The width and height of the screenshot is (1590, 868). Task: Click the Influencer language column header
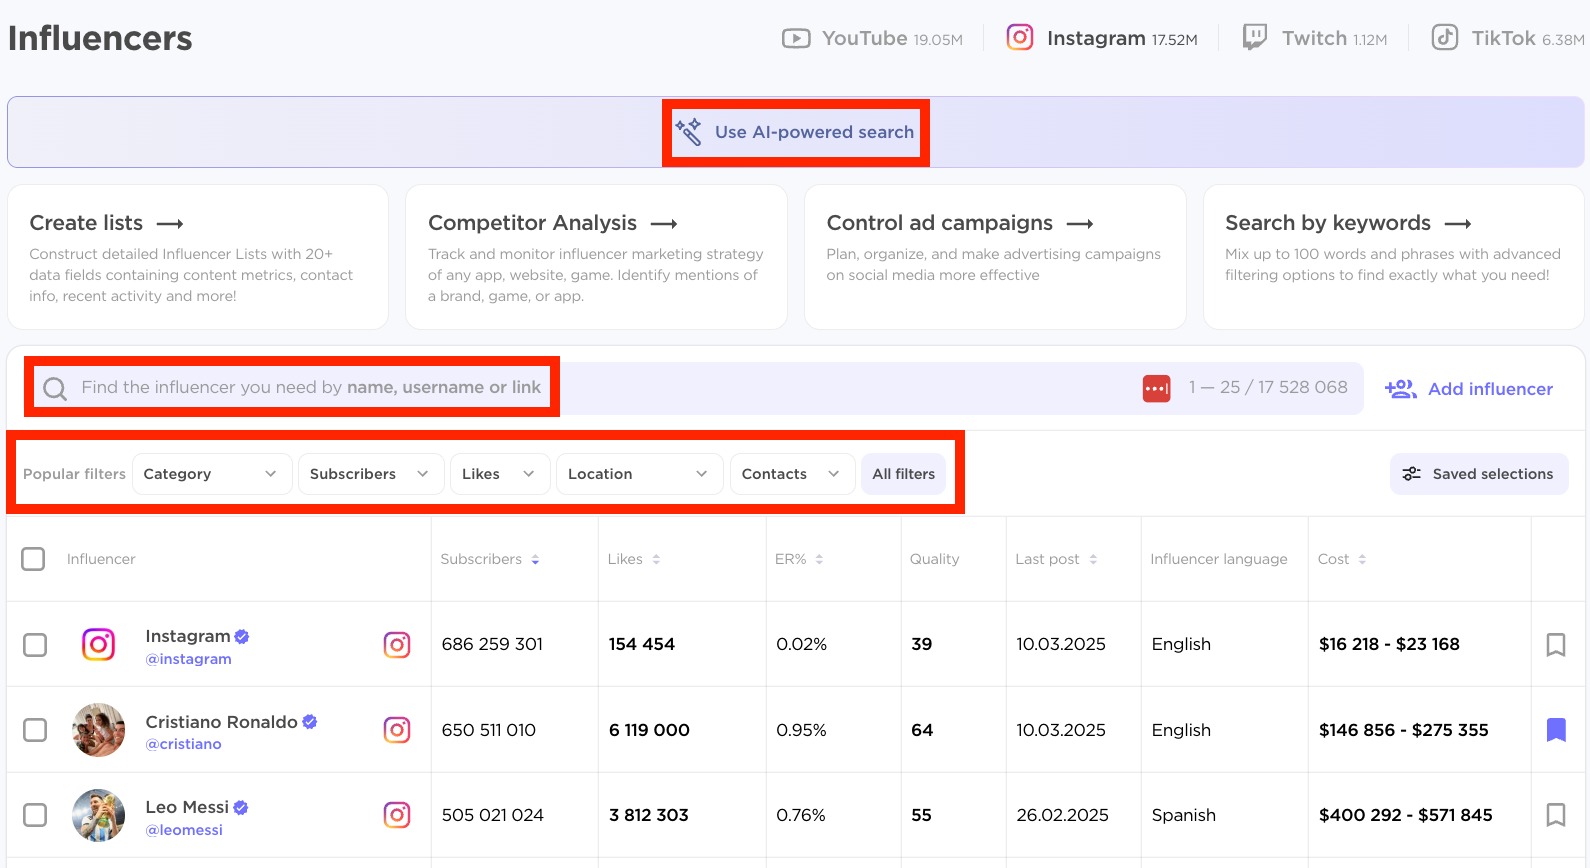[1218, 559]
